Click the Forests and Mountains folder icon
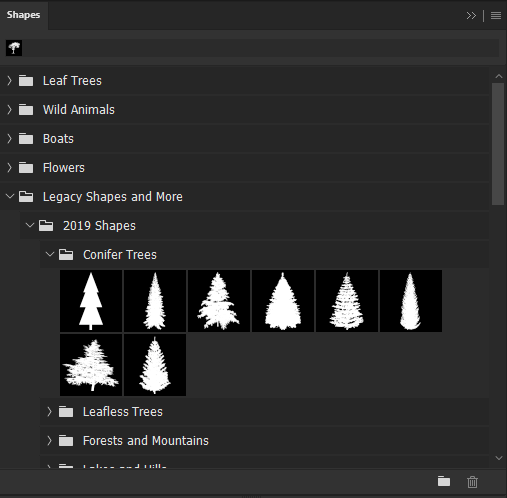This screenshot has height=498, width=507. (x=66, y=441)
